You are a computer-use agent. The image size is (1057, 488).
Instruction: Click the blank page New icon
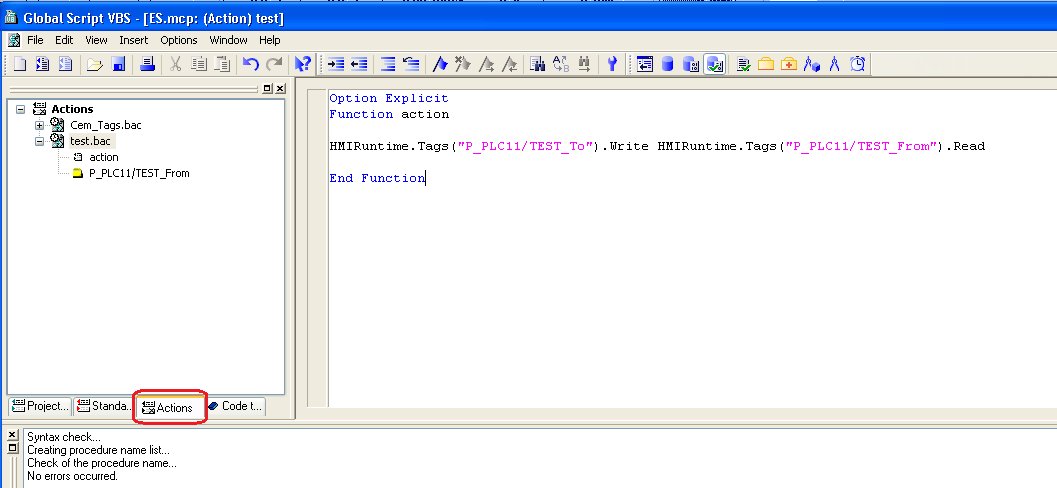pyautogui.click(x=20, y=64)
